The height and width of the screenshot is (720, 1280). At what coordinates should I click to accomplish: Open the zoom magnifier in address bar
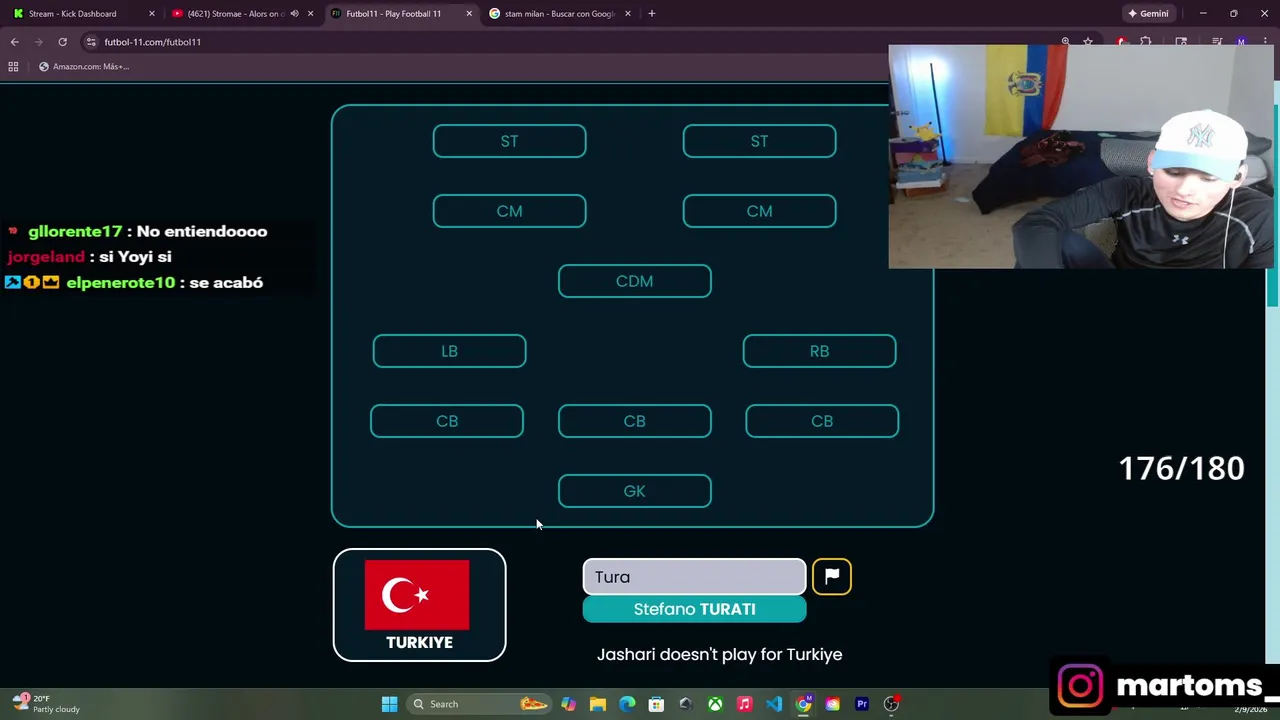tap(1065, 42)
